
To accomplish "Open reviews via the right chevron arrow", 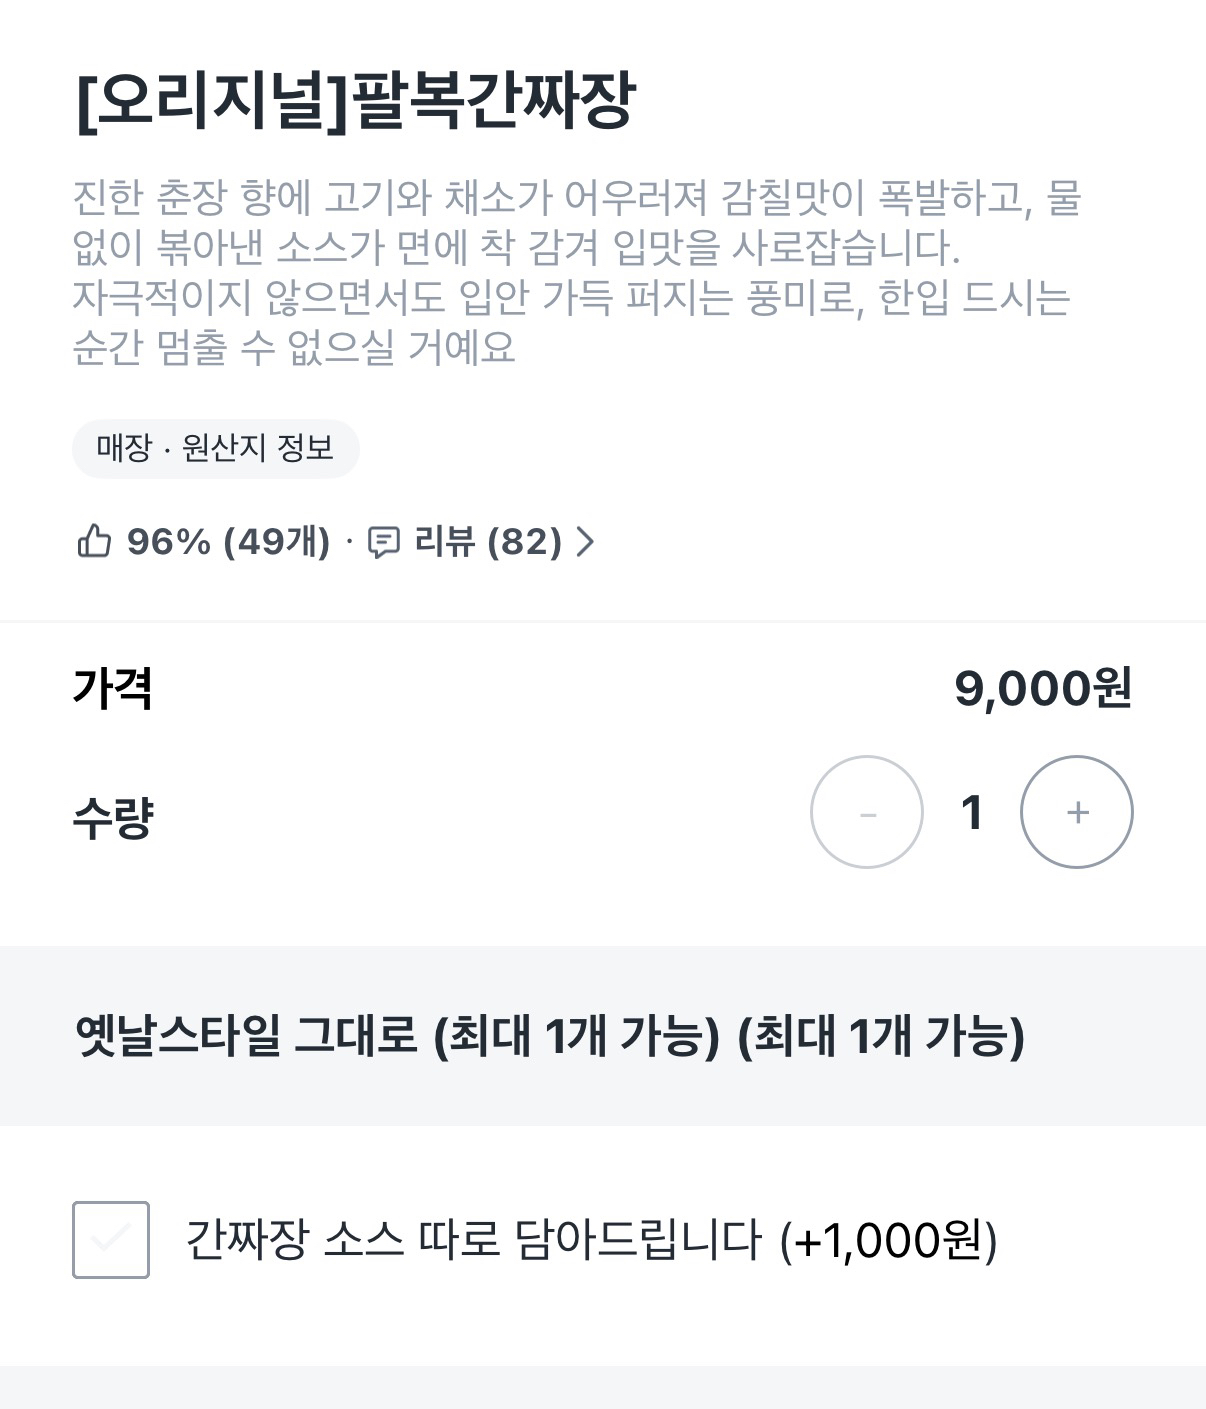I will coord(586,542).
